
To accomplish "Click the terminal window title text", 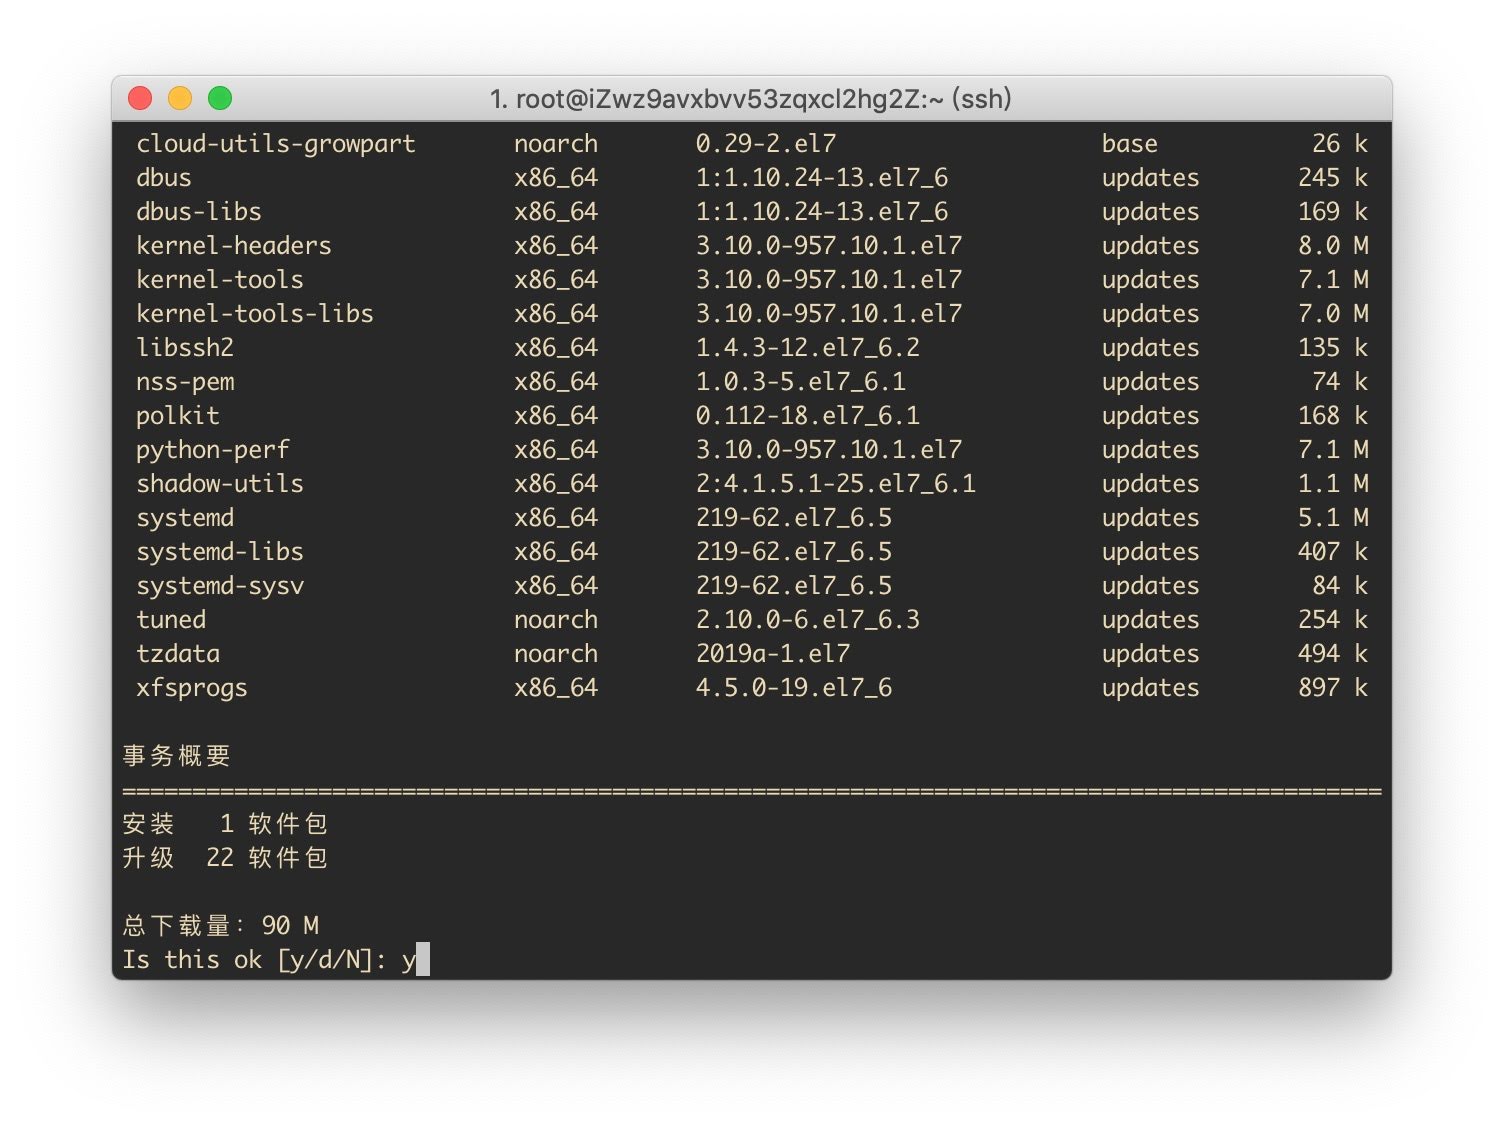I will 751,99.
